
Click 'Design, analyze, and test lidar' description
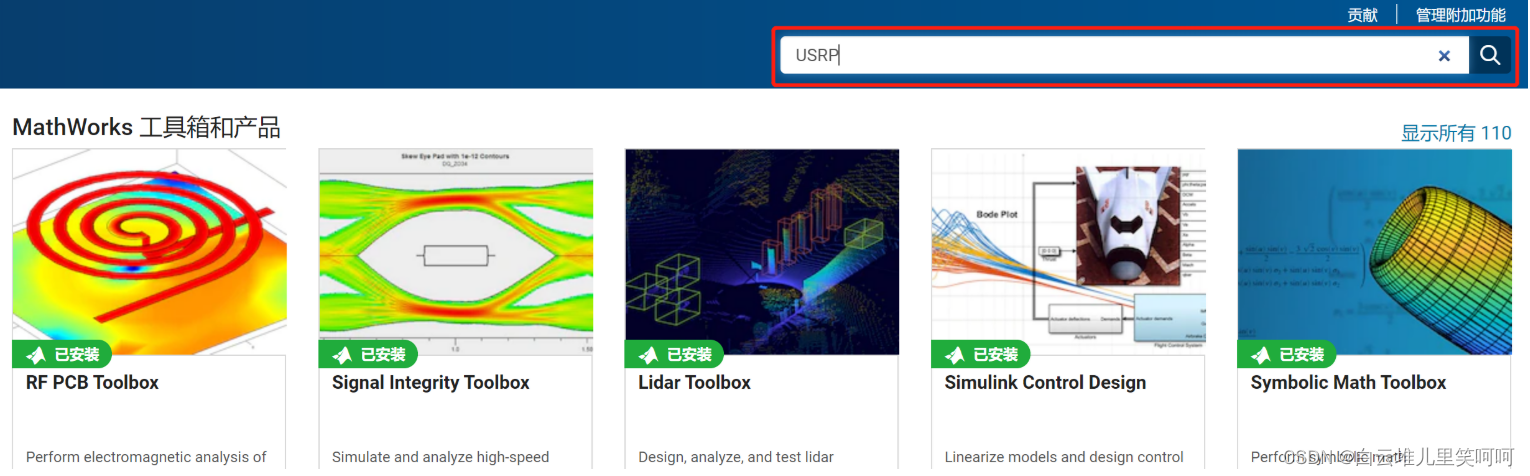(x=736, y=457)
